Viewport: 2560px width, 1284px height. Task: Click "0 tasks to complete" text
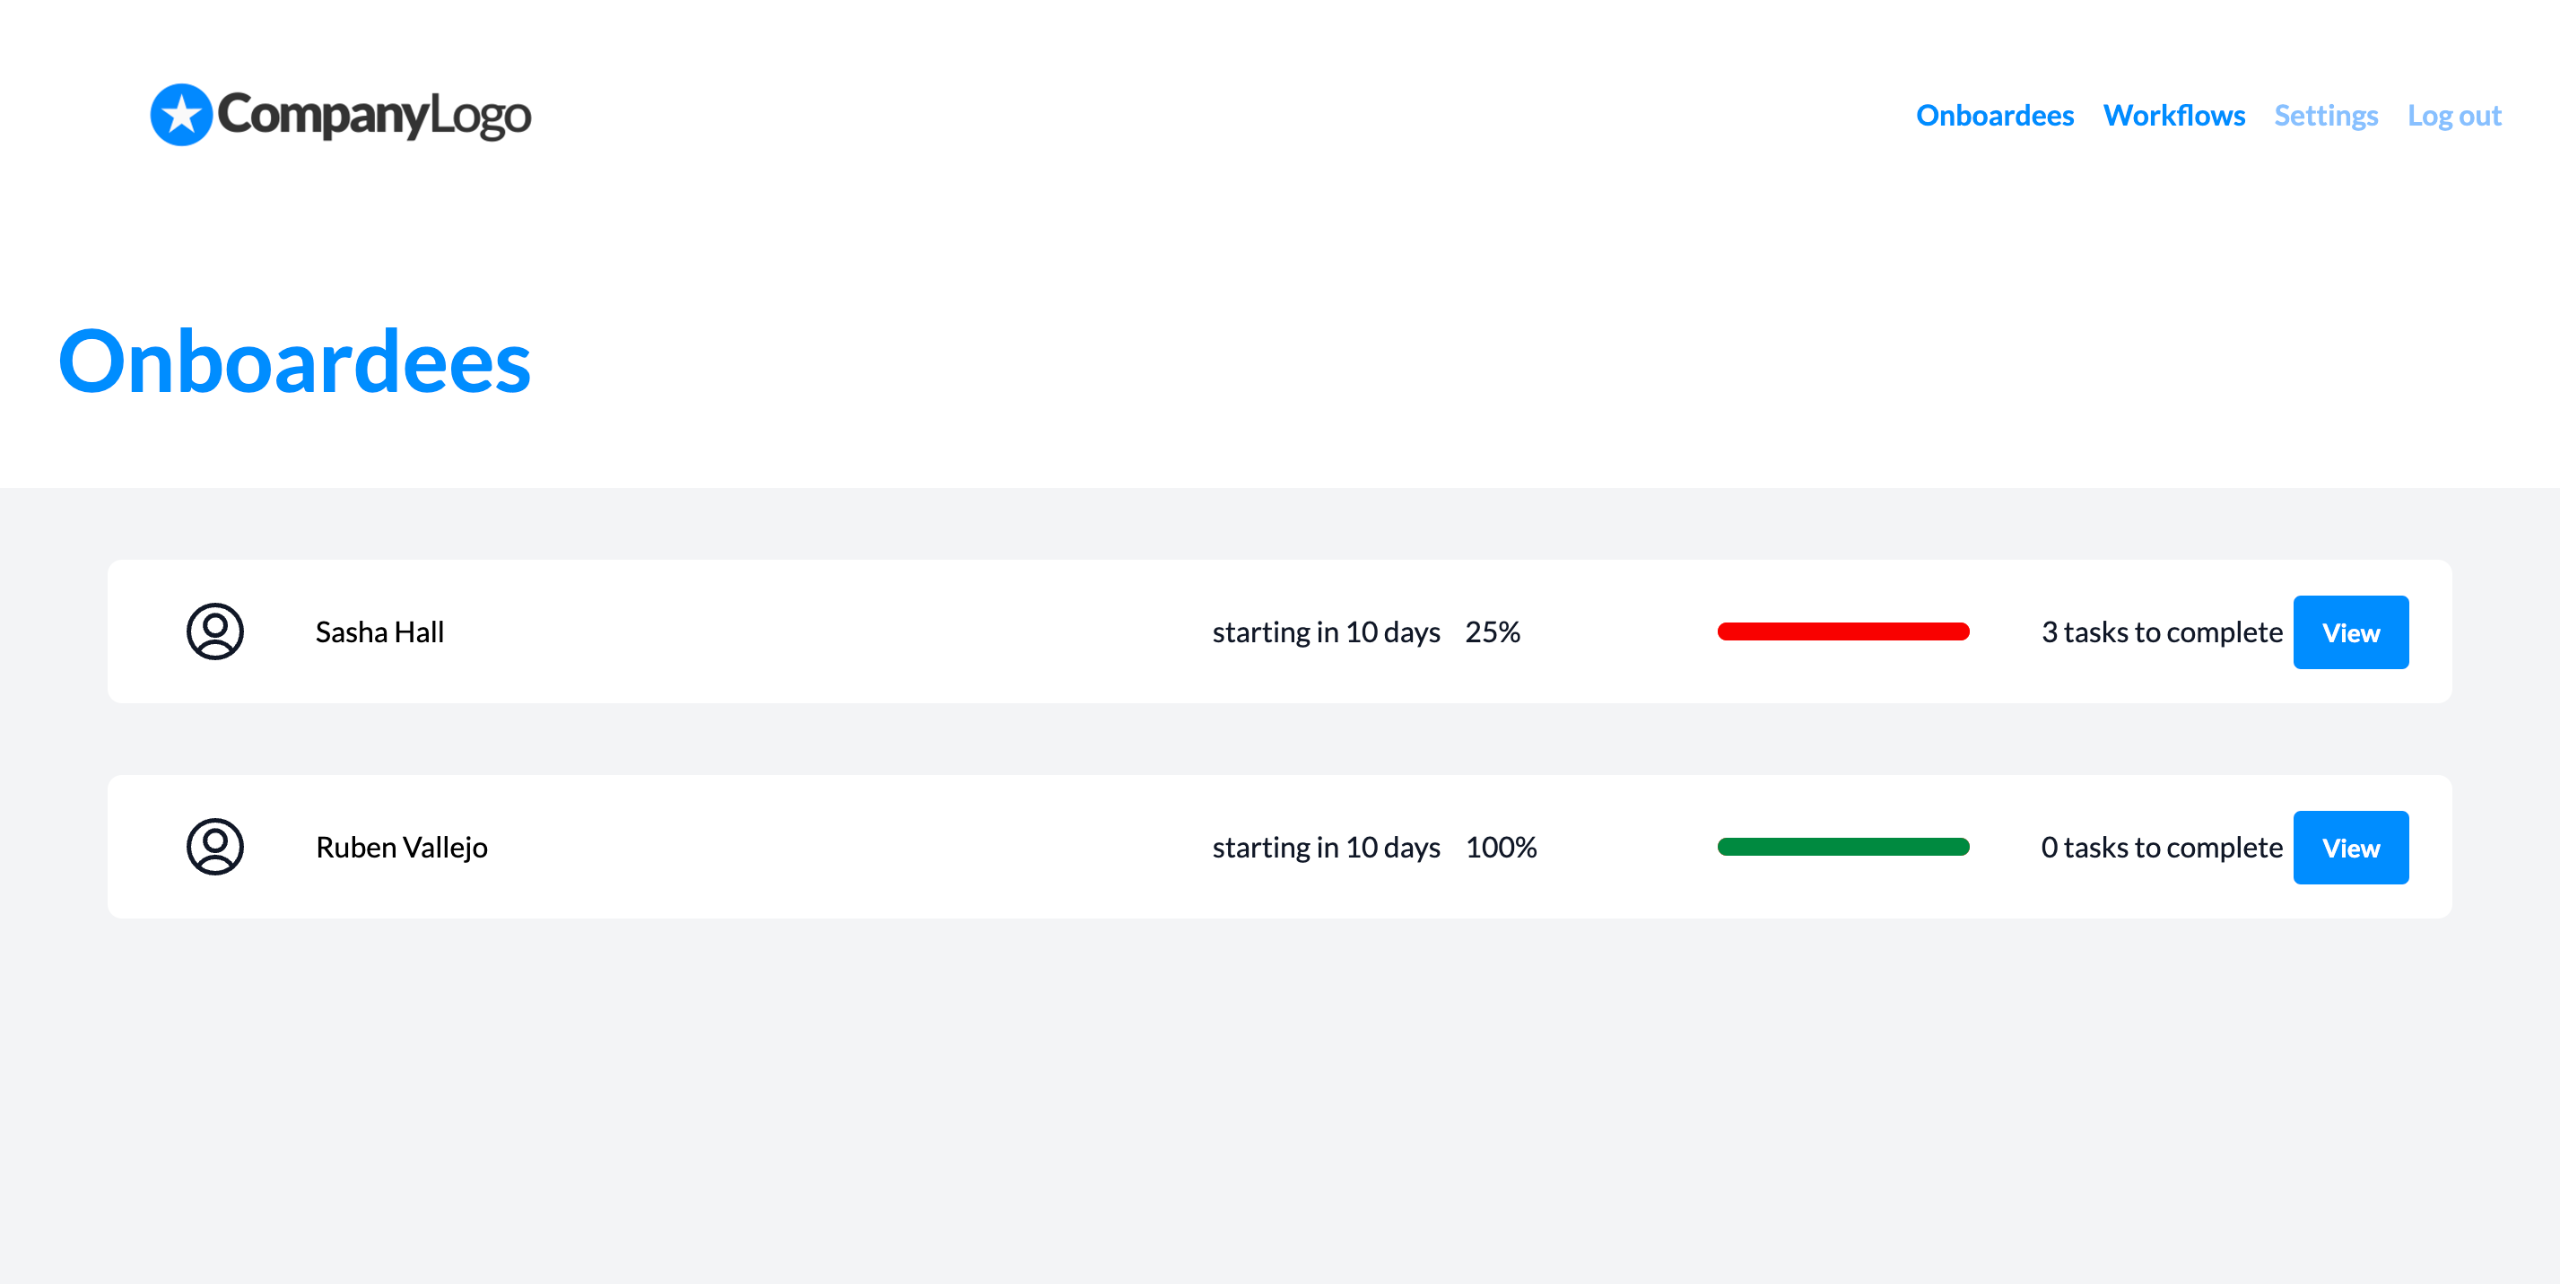point(2161,848)
